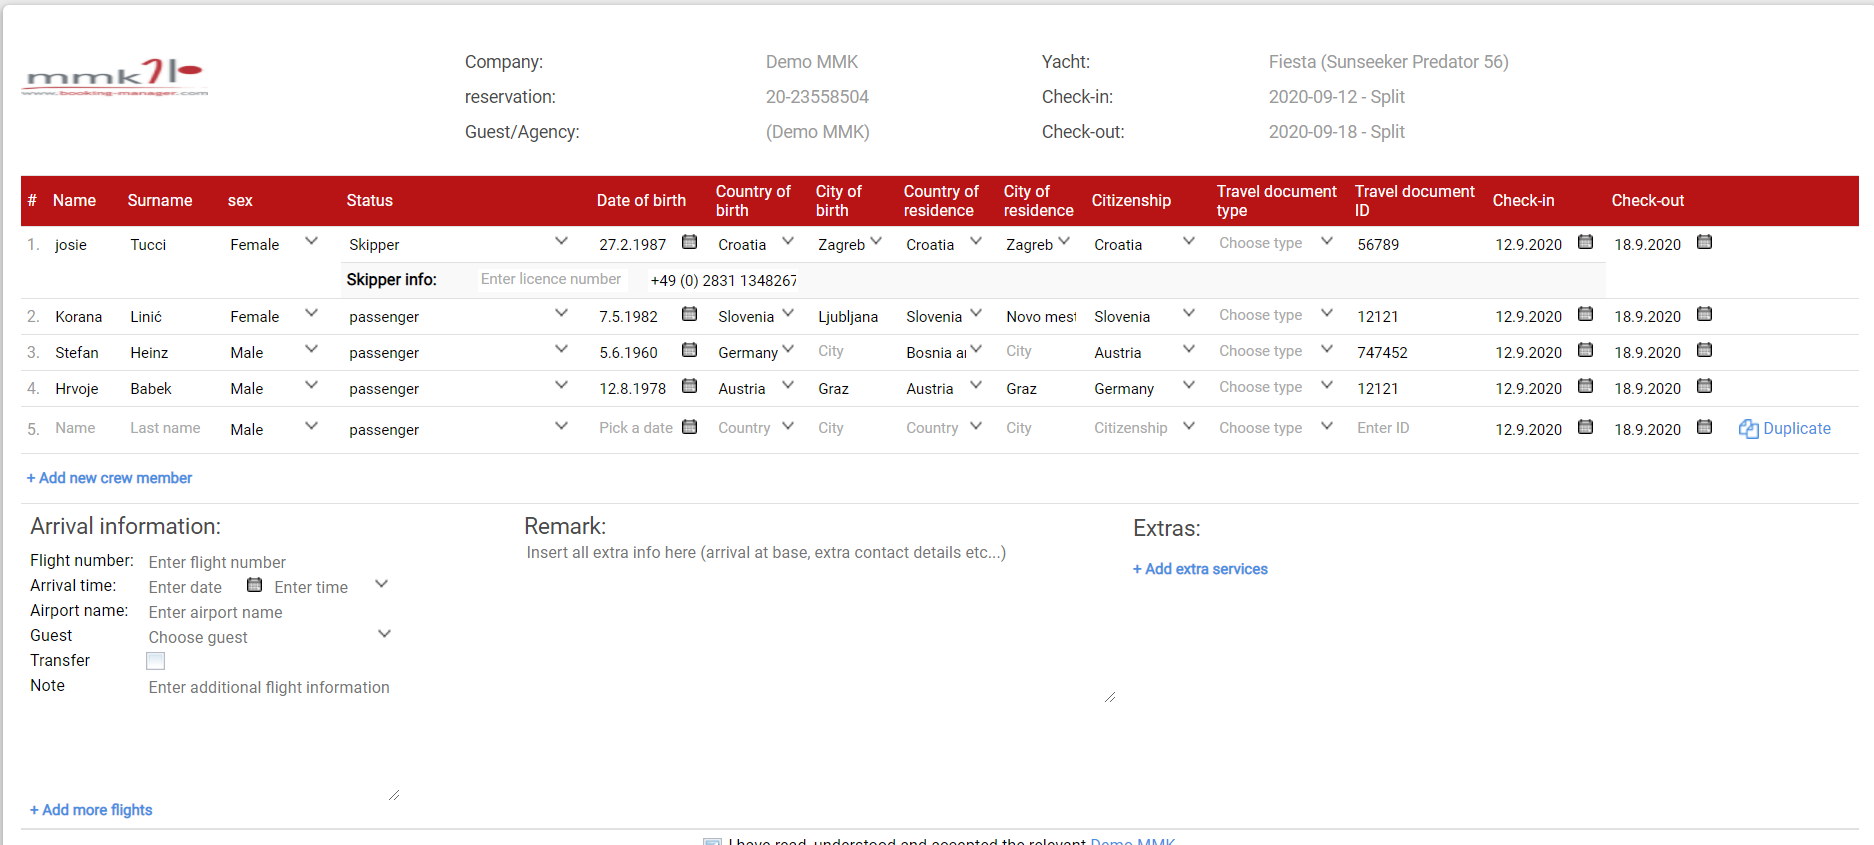This screenshot has height=845, width=1874.
Task: Open row 5 Citizenship dropdown
Action: [1189, 427]
